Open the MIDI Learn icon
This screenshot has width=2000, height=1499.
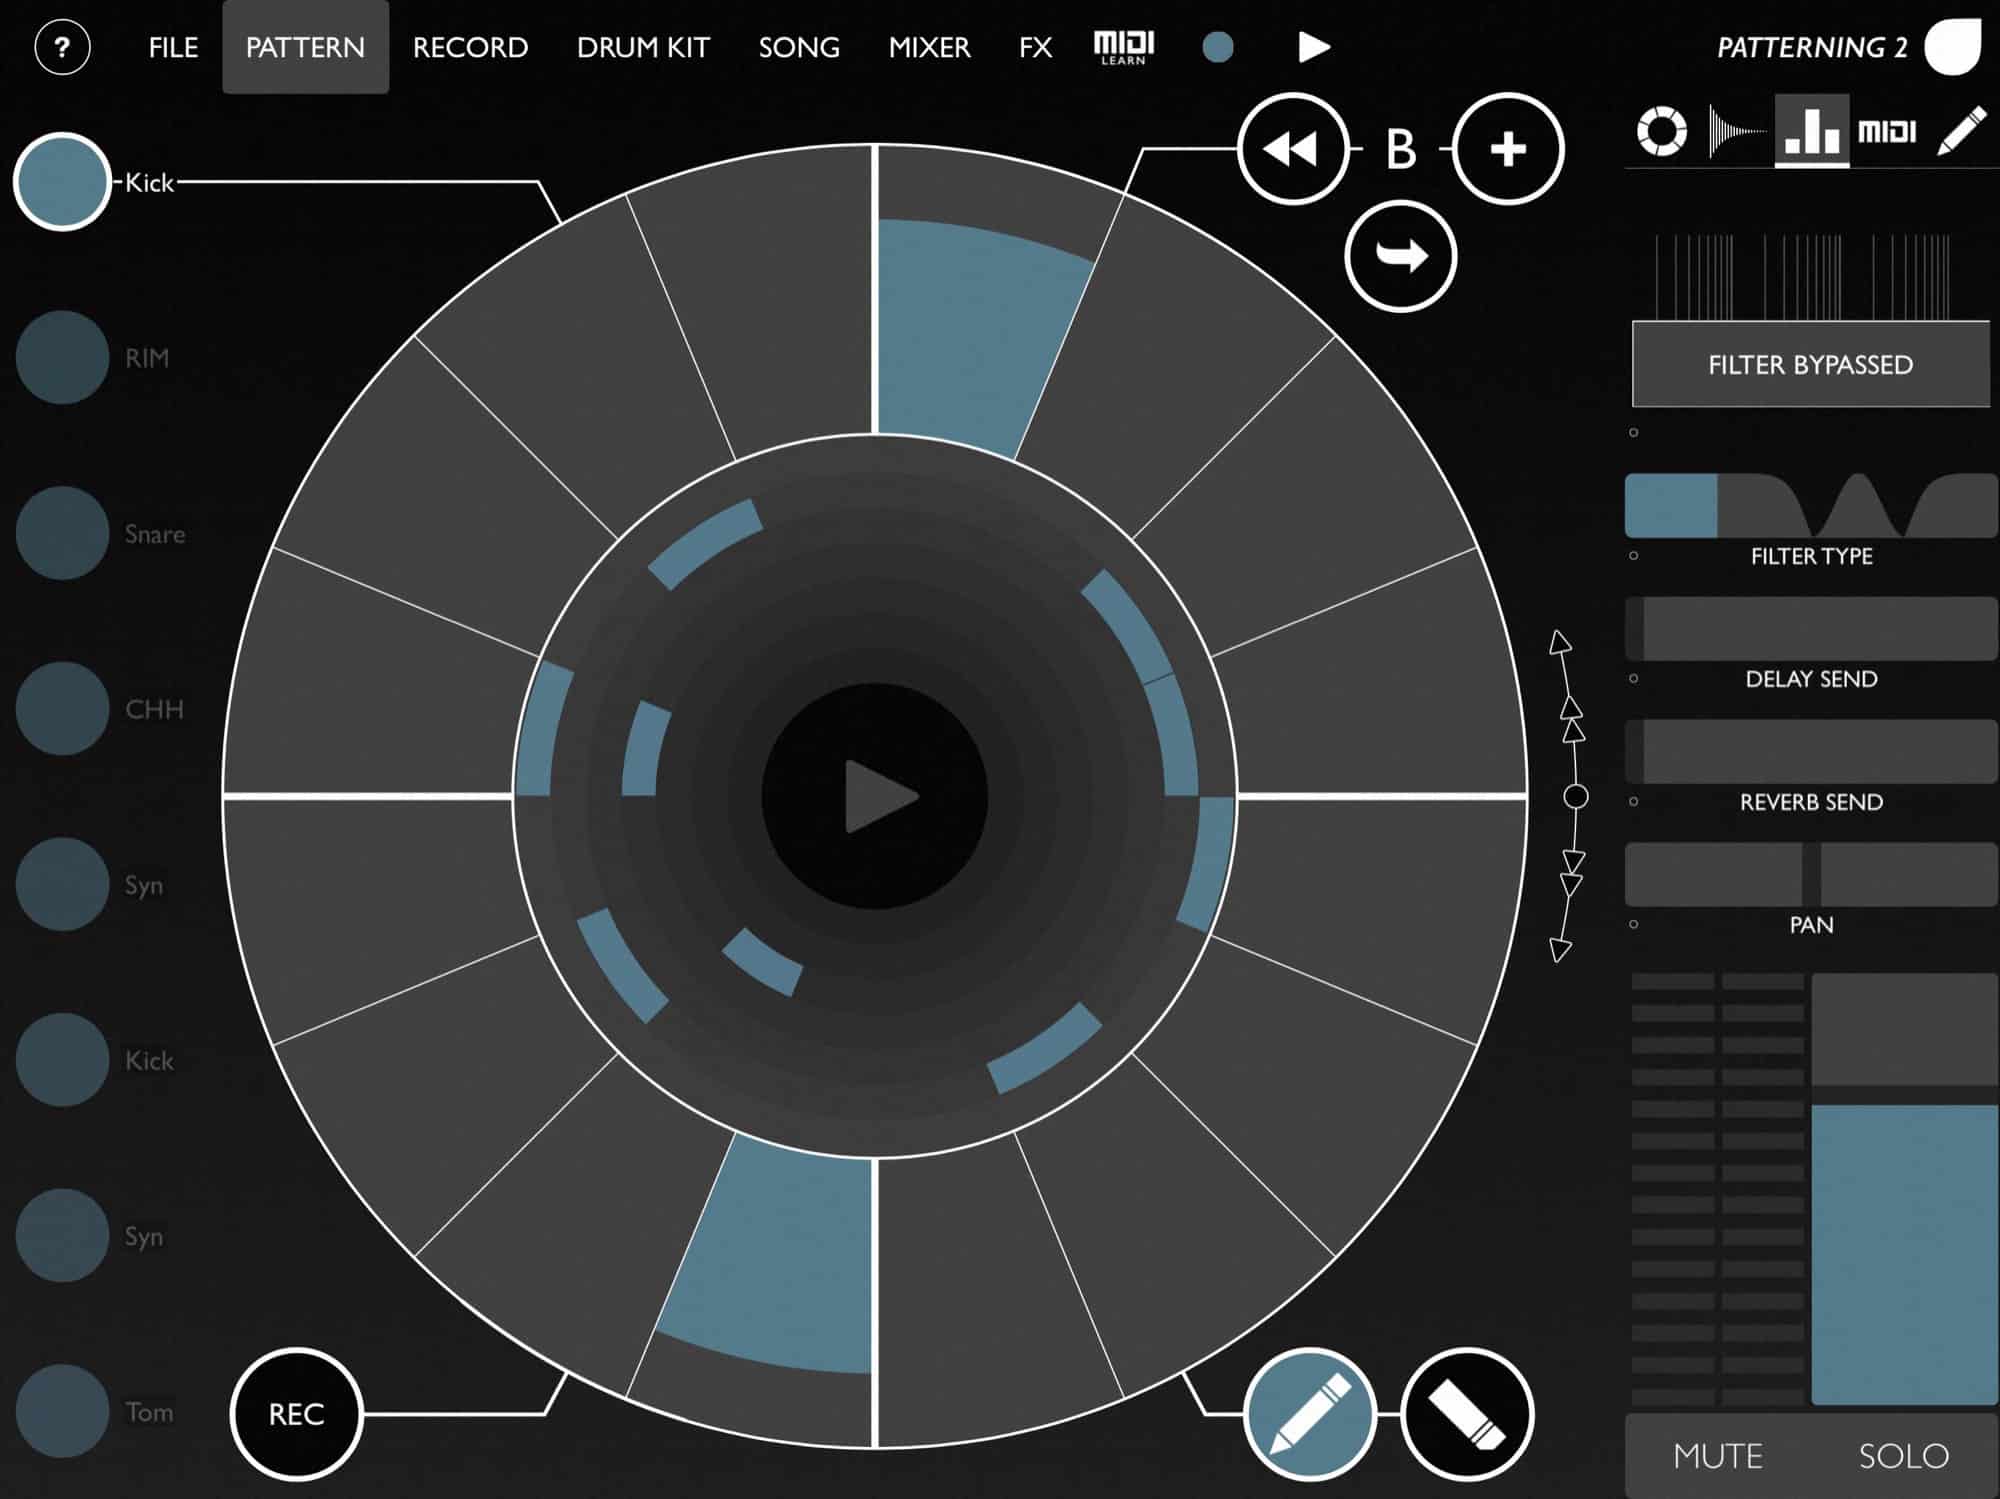[1123, 47]
